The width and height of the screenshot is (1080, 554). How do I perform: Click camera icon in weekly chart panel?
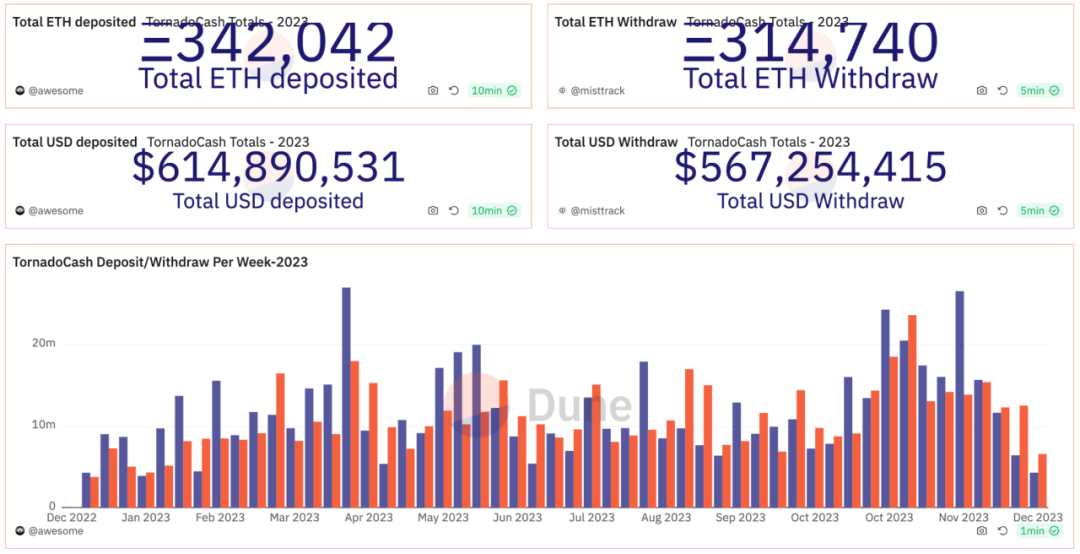(982, 531)
